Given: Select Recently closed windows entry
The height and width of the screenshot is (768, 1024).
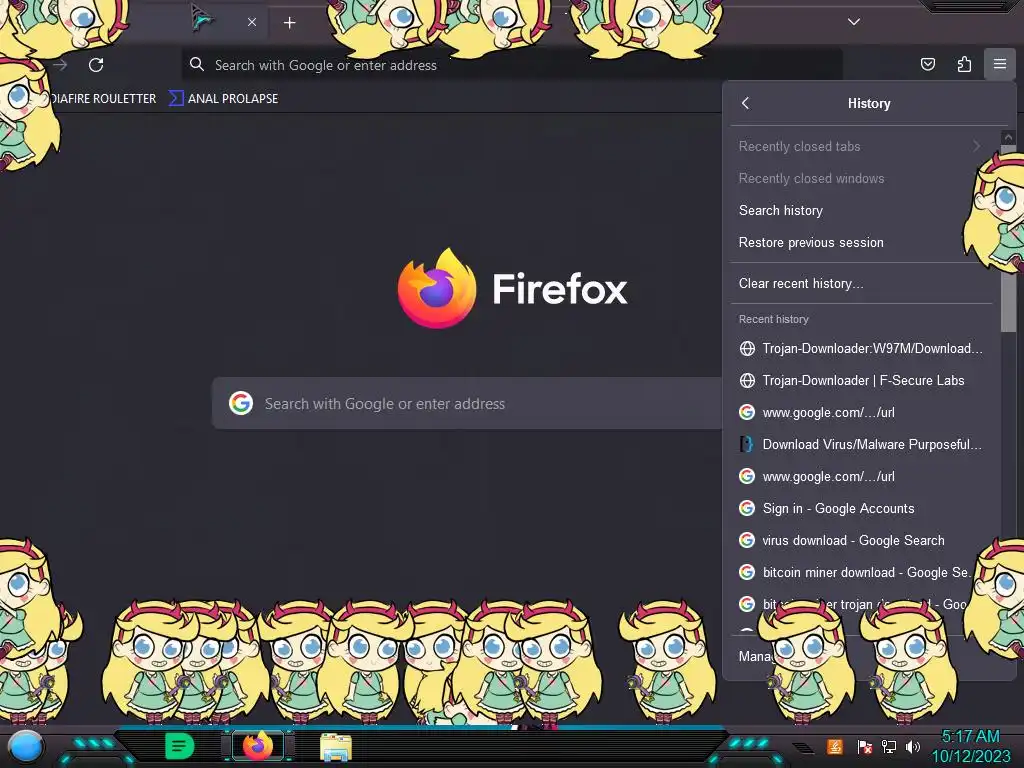Looking at the screenshot, I should (x=861, y=178).
